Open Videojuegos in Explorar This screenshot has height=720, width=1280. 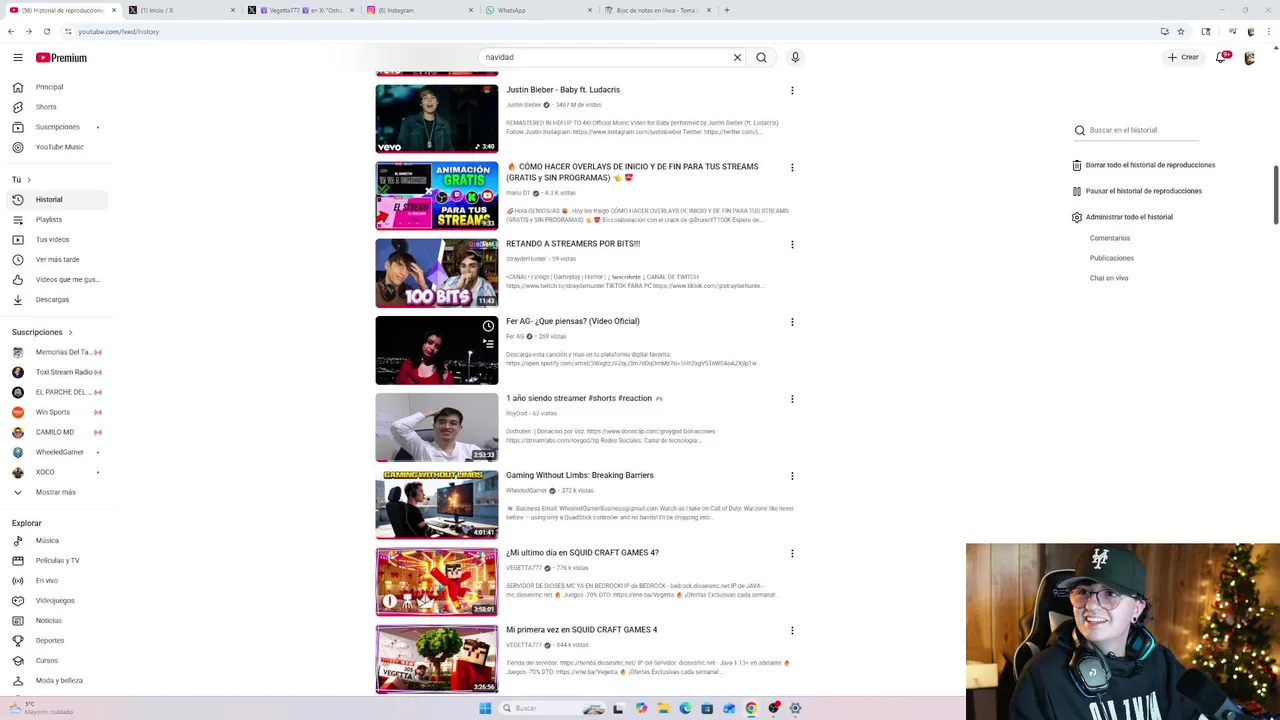click(56, 600)
